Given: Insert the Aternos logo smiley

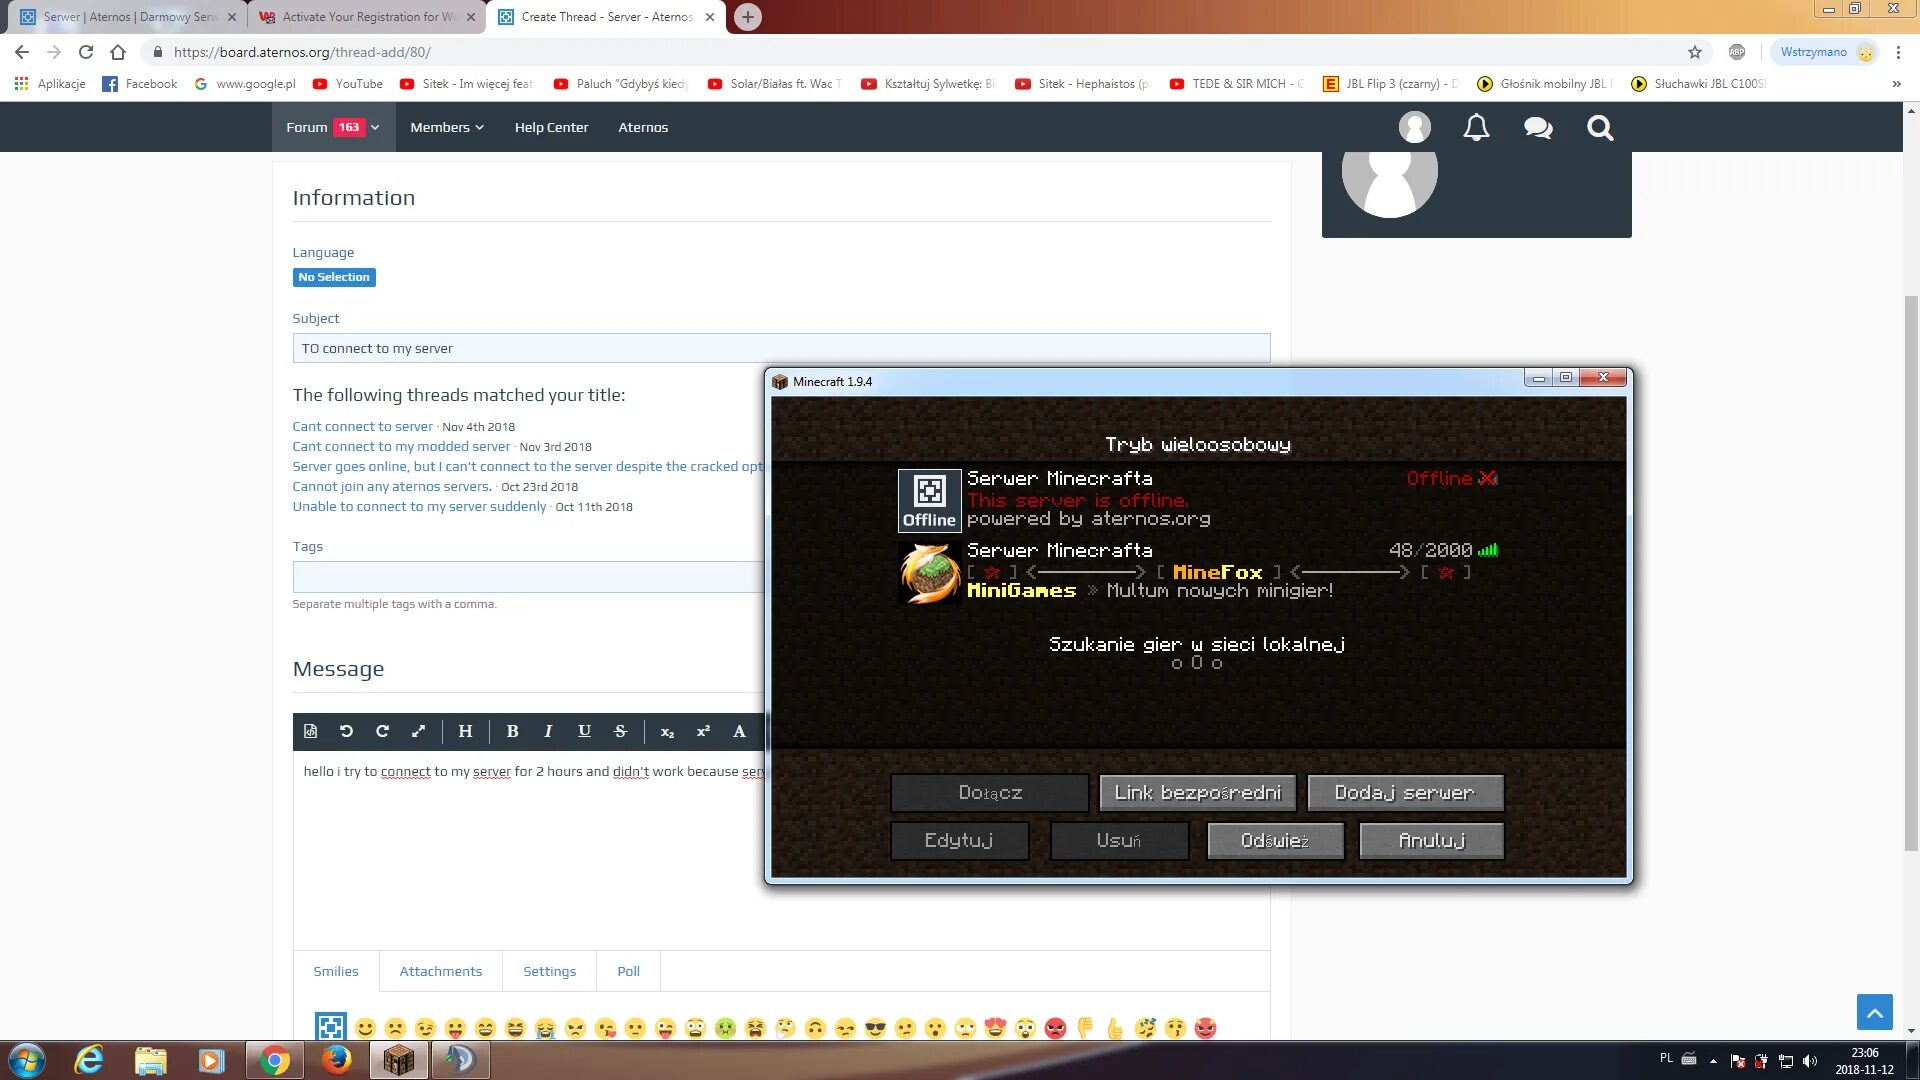Looking at the screenshot, I should tap(330, 1027).
